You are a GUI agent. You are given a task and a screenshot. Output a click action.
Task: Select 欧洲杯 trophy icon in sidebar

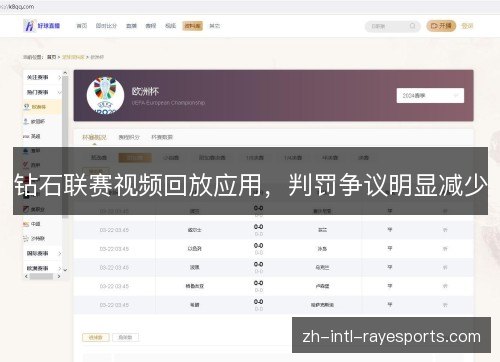[27, 107]
